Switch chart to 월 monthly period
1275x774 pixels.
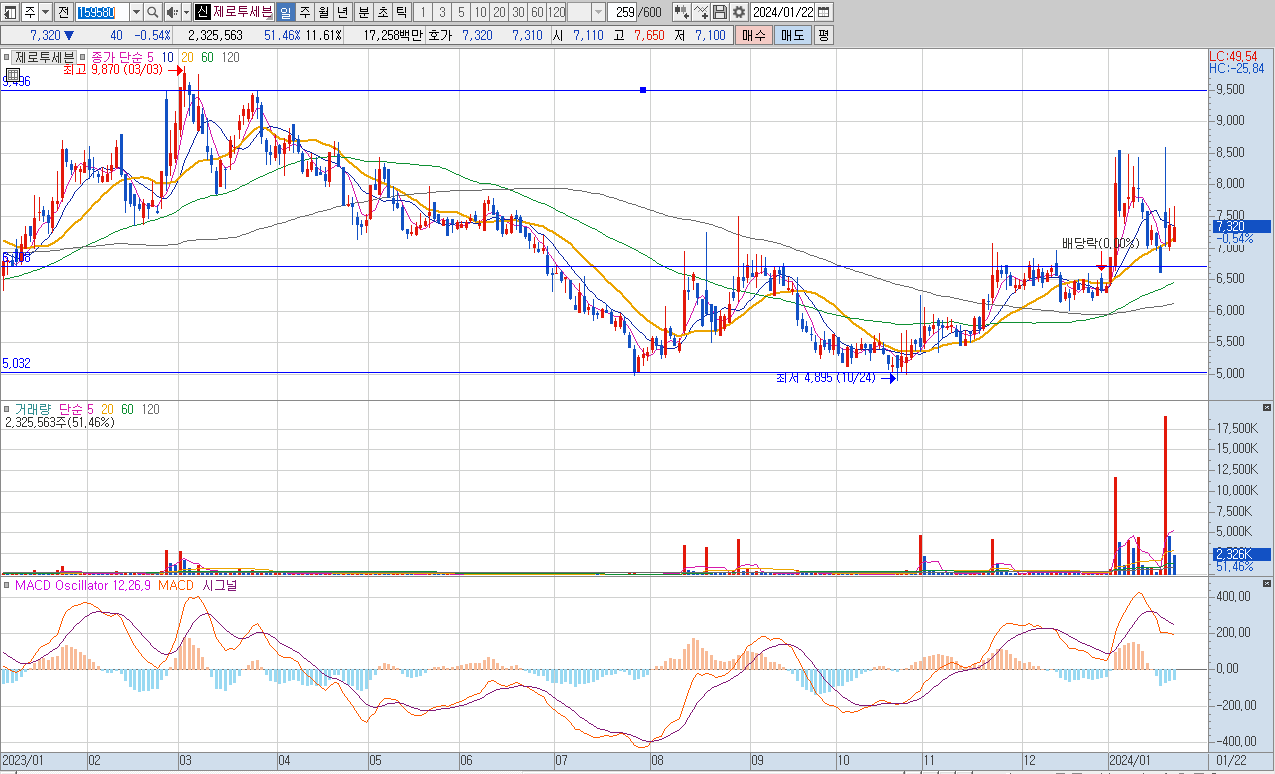pyautogui.click(x=323, y=12)
